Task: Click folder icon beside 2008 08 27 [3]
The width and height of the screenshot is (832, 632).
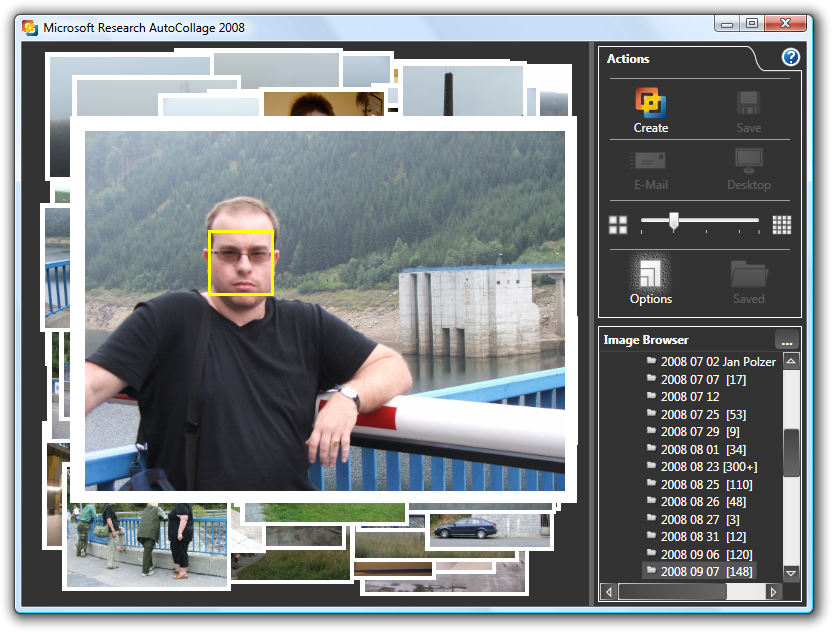Action: click(651, 518)
